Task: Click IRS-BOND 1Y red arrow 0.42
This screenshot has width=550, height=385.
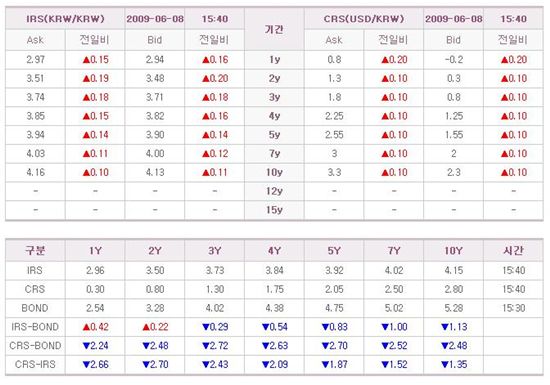Action: point(95,327)
